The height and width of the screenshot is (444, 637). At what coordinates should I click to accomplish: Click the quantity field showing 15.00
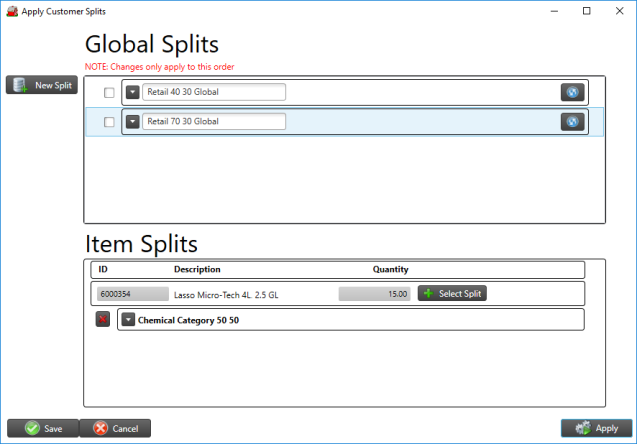pos(374,294)
